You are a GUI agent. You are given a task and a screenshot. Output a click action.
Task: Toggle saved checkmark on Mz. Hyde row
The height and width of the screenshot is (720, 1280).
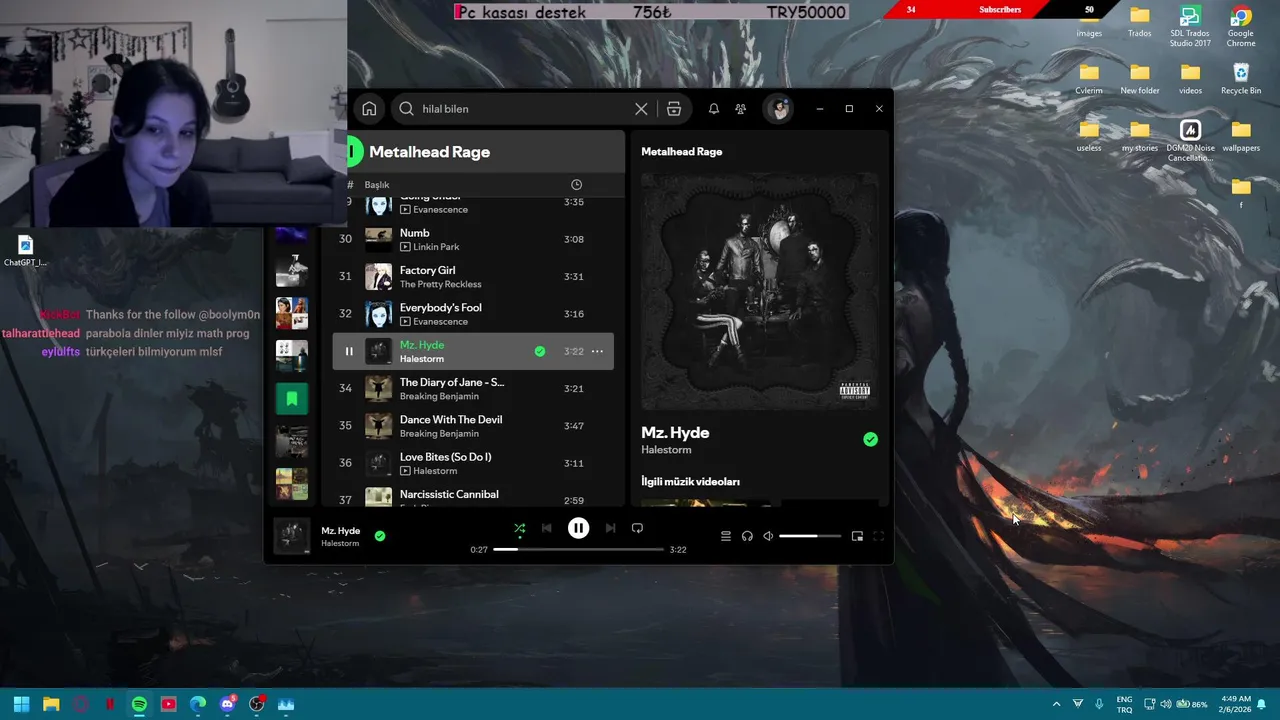click(540, 351)
